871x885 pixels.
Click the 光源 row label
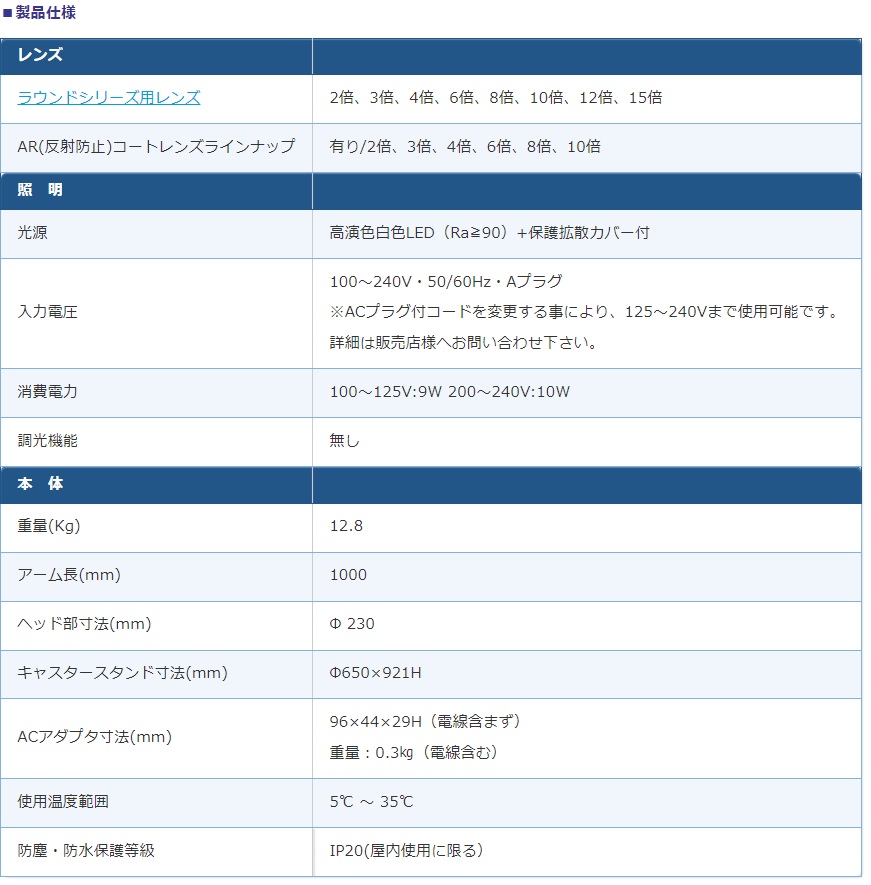(32, 233)
